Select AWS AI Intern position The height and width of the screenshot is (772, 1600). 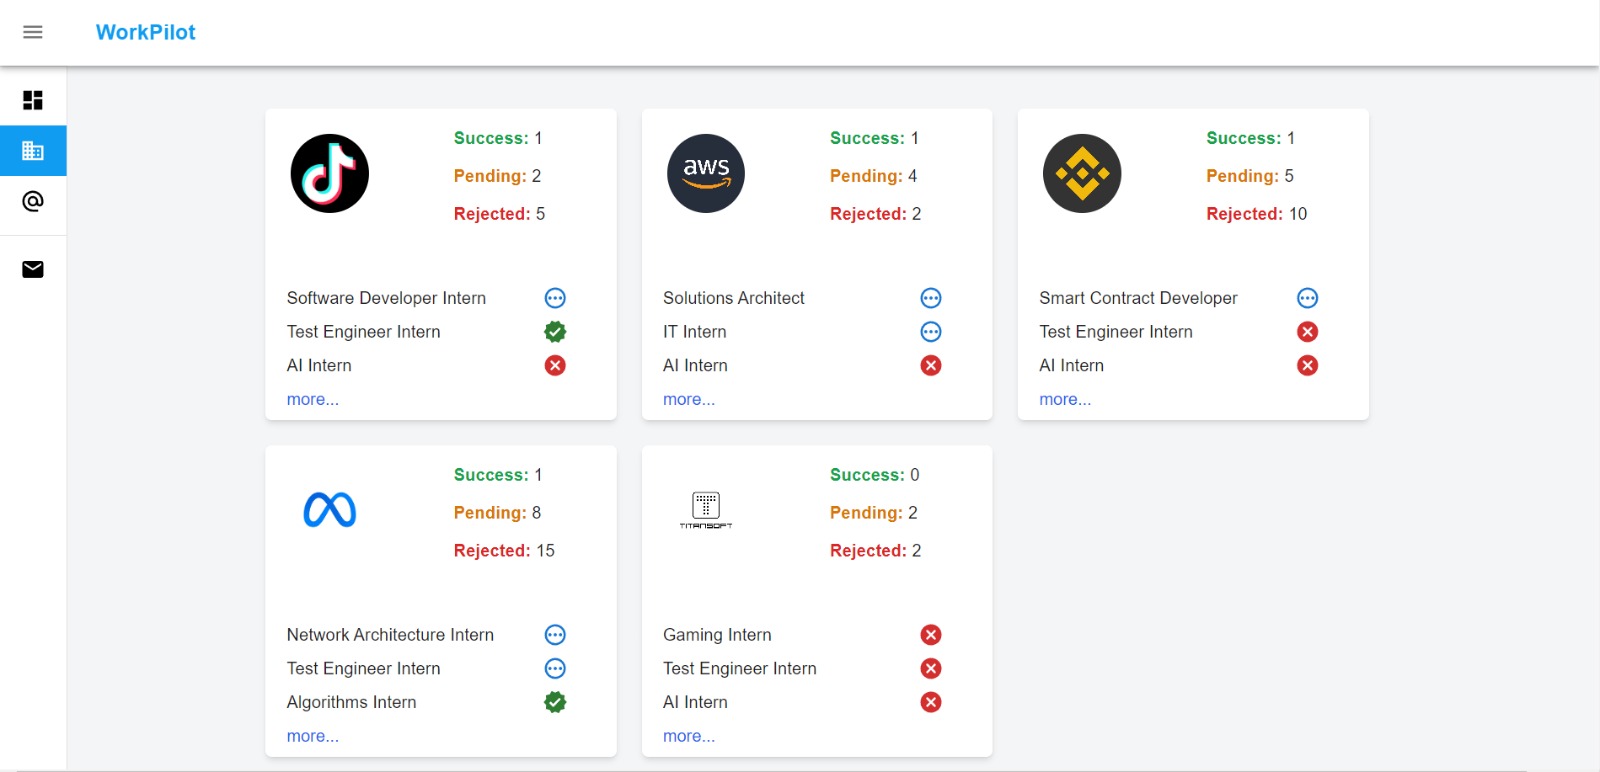click(695, 365)
